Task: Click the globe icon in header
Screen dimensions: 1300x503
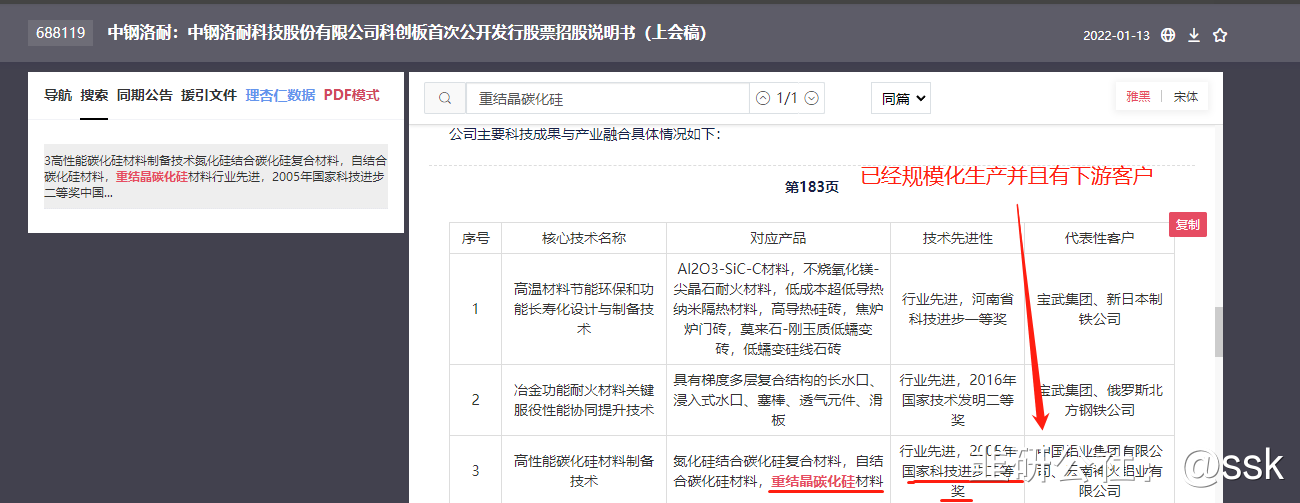Action: [x=1168, y=35]
